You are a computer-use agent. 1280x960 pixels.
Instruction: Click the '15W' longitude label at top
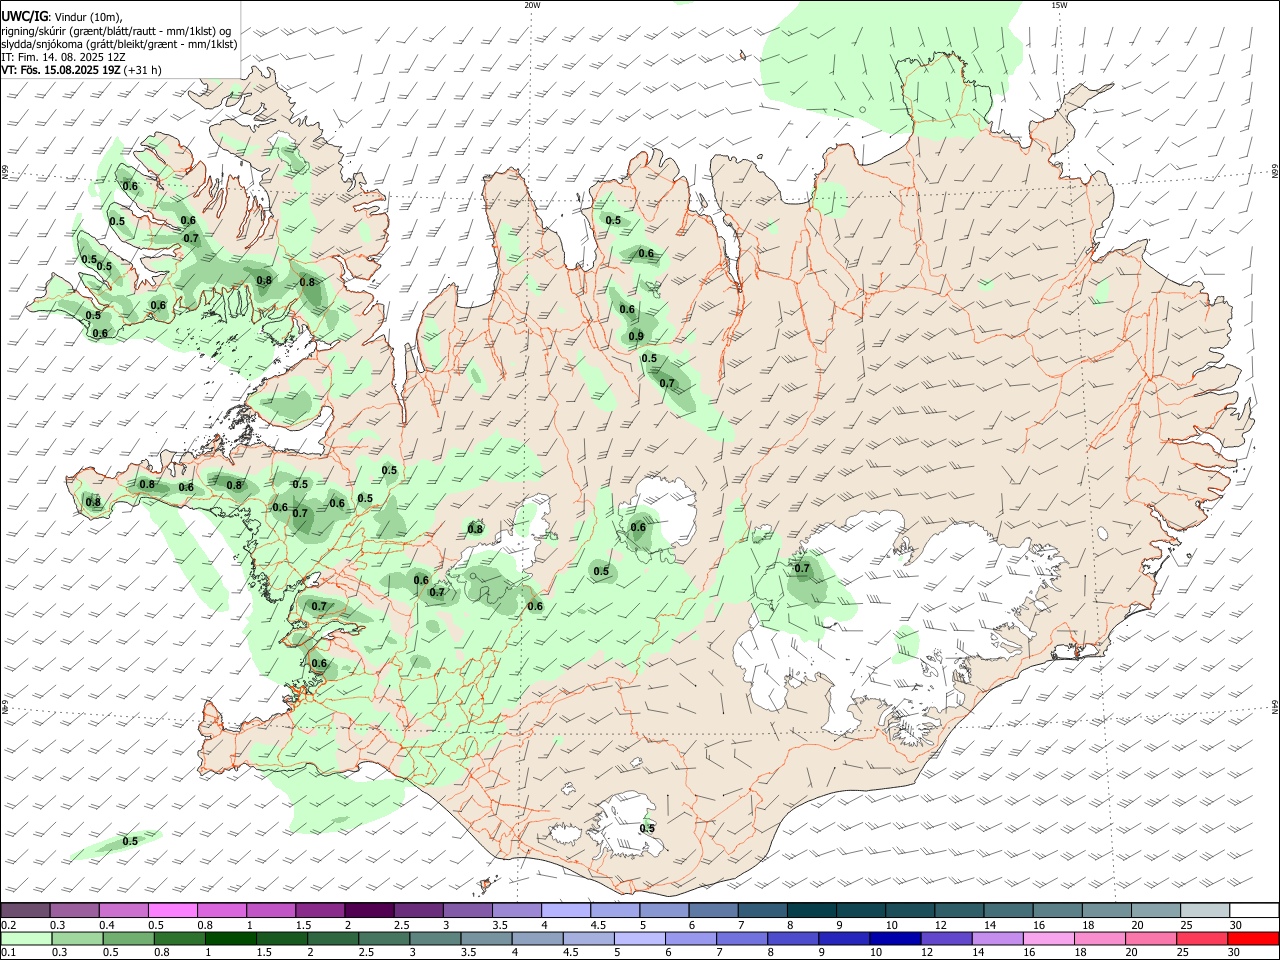pos(1059,5)
